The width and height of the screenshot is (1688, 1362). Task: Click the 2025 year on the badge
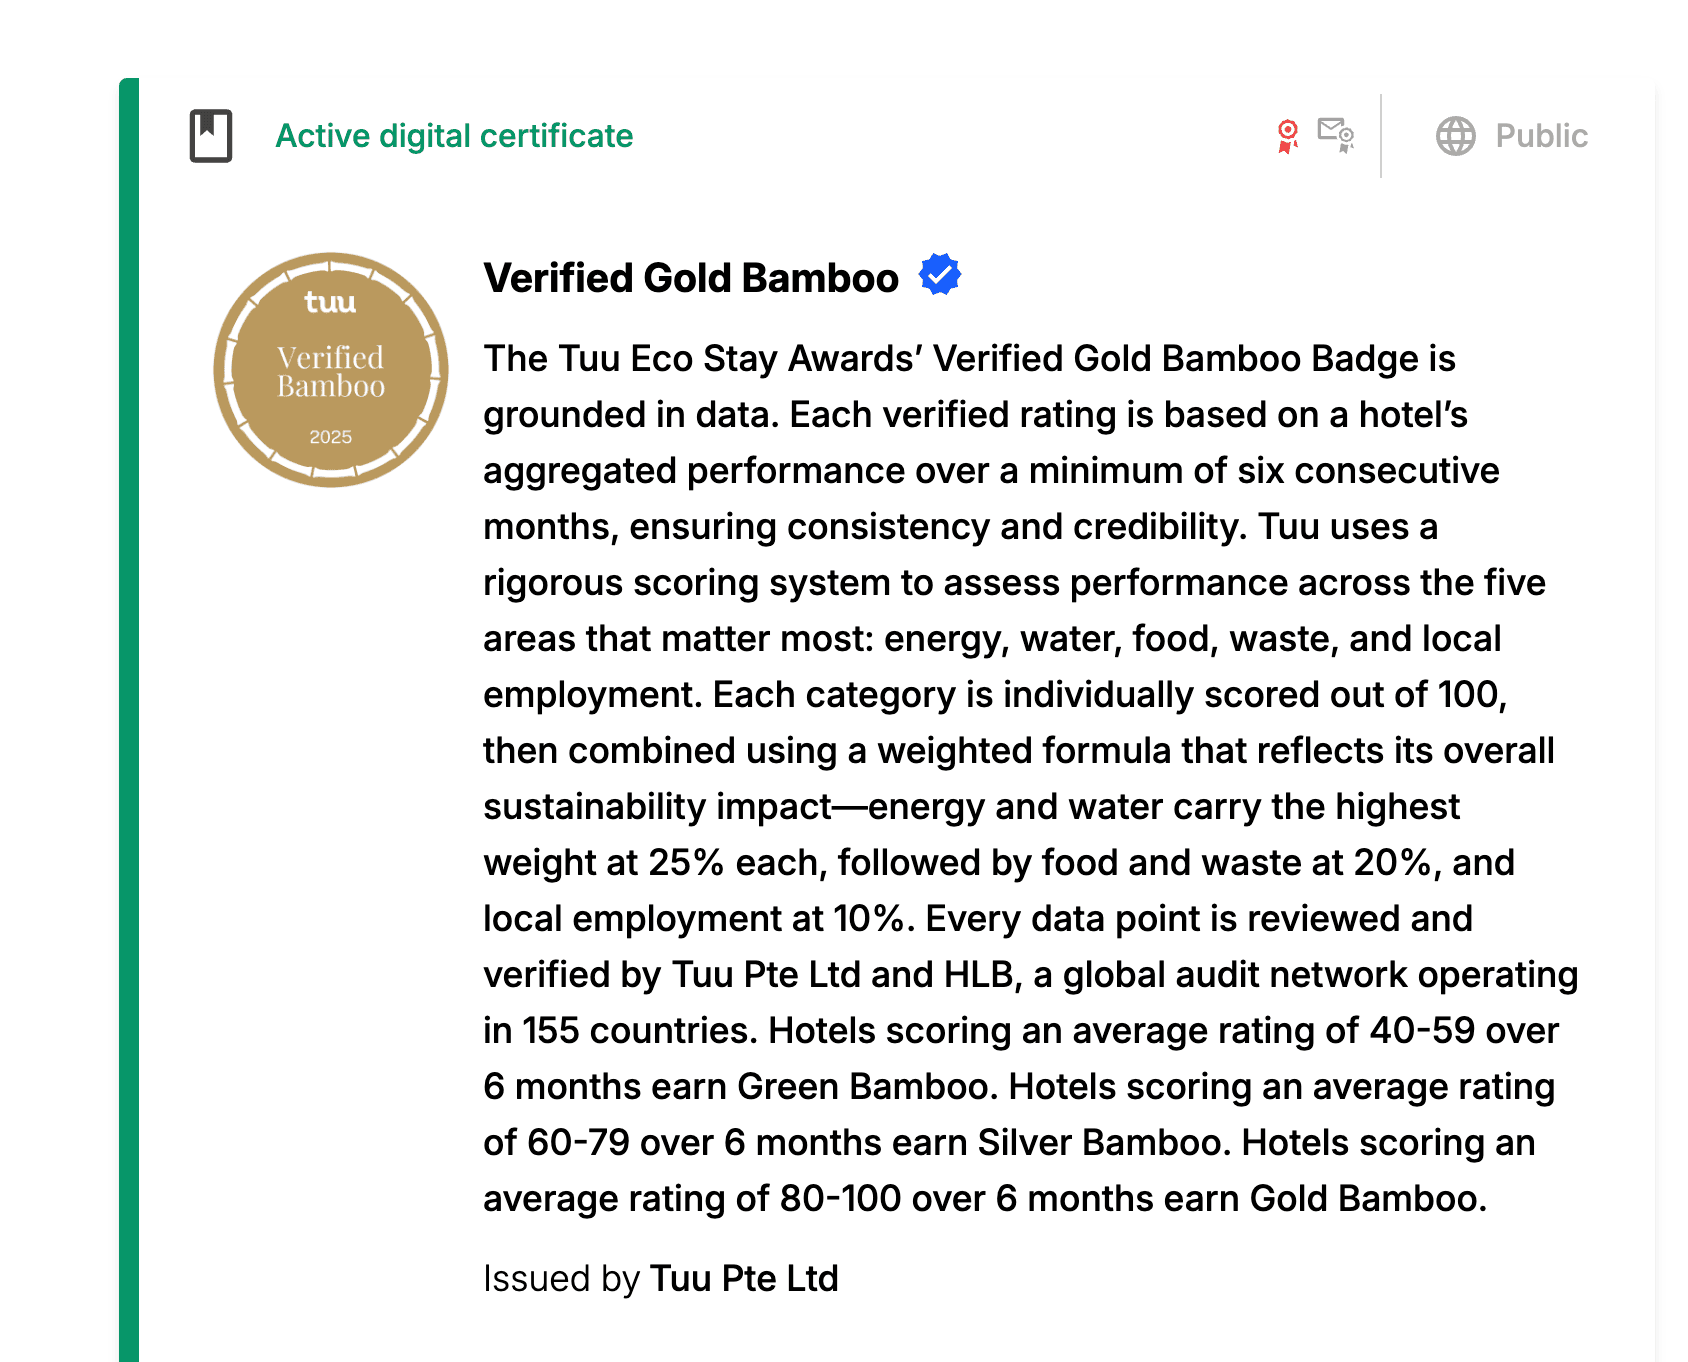click(x=331, y=437)
